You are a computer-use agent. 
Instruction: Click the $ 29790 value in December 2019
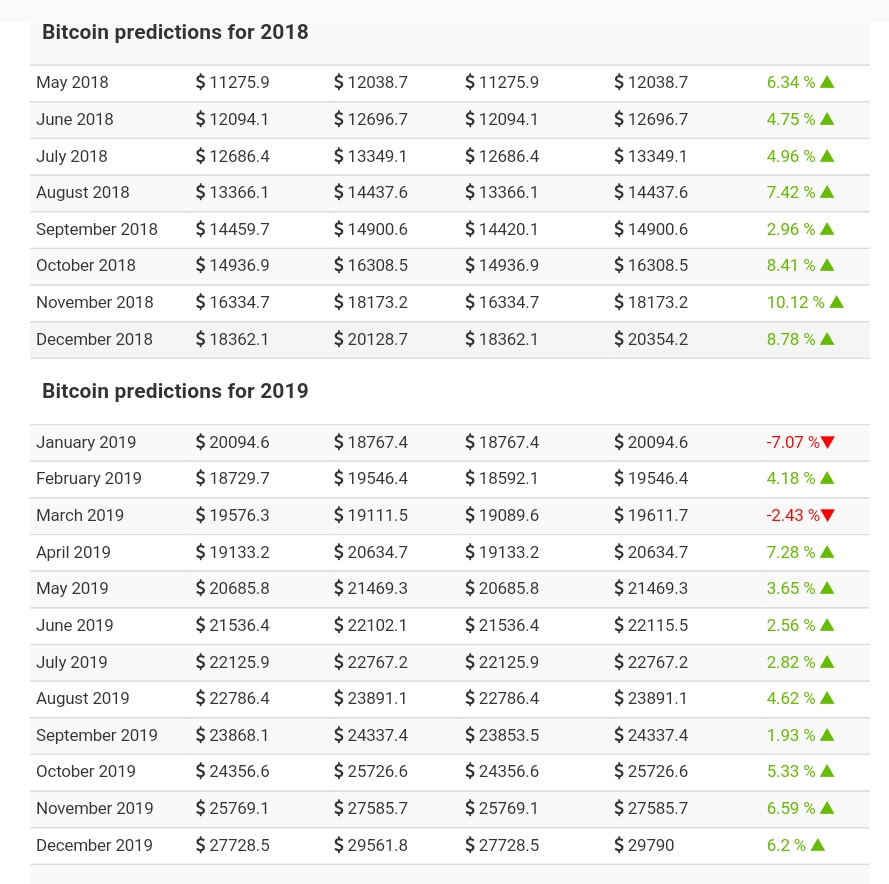[x=644, y=845]
